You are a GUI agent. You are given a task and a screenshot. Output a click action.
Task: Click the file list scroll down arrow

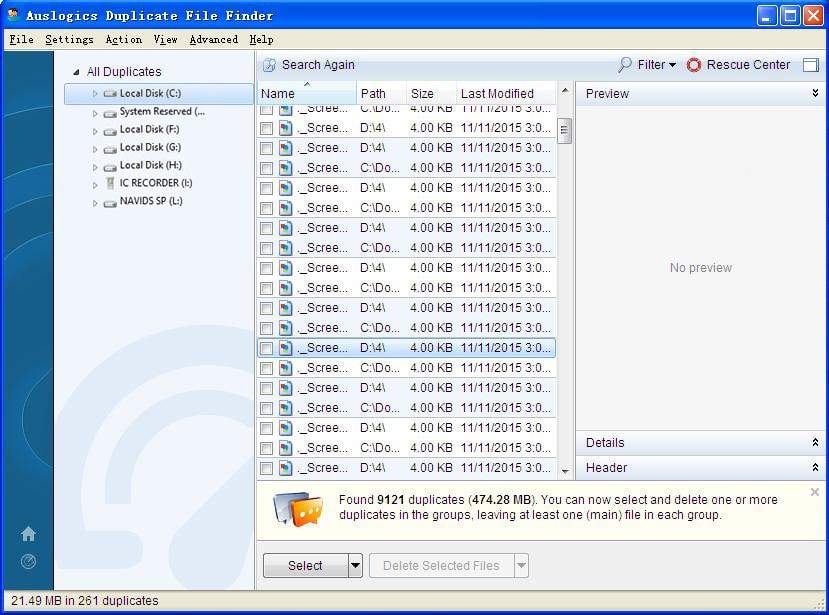(565, 471)
